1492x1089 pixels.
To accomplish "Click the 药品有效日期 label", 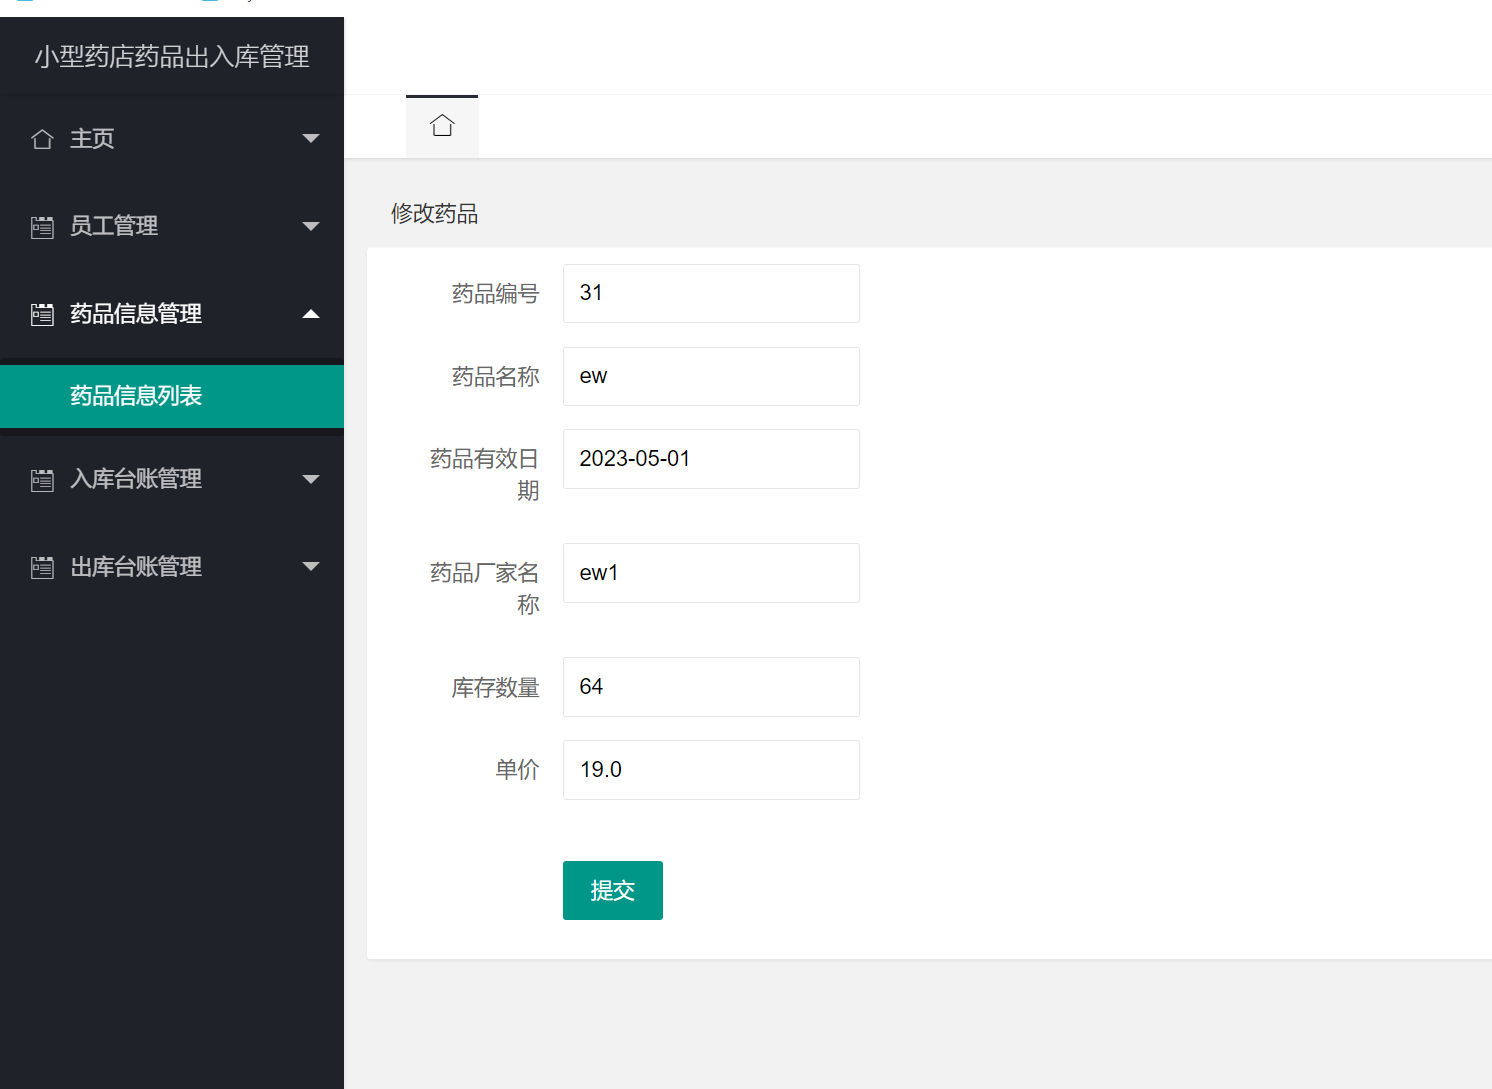I will 485,474.
